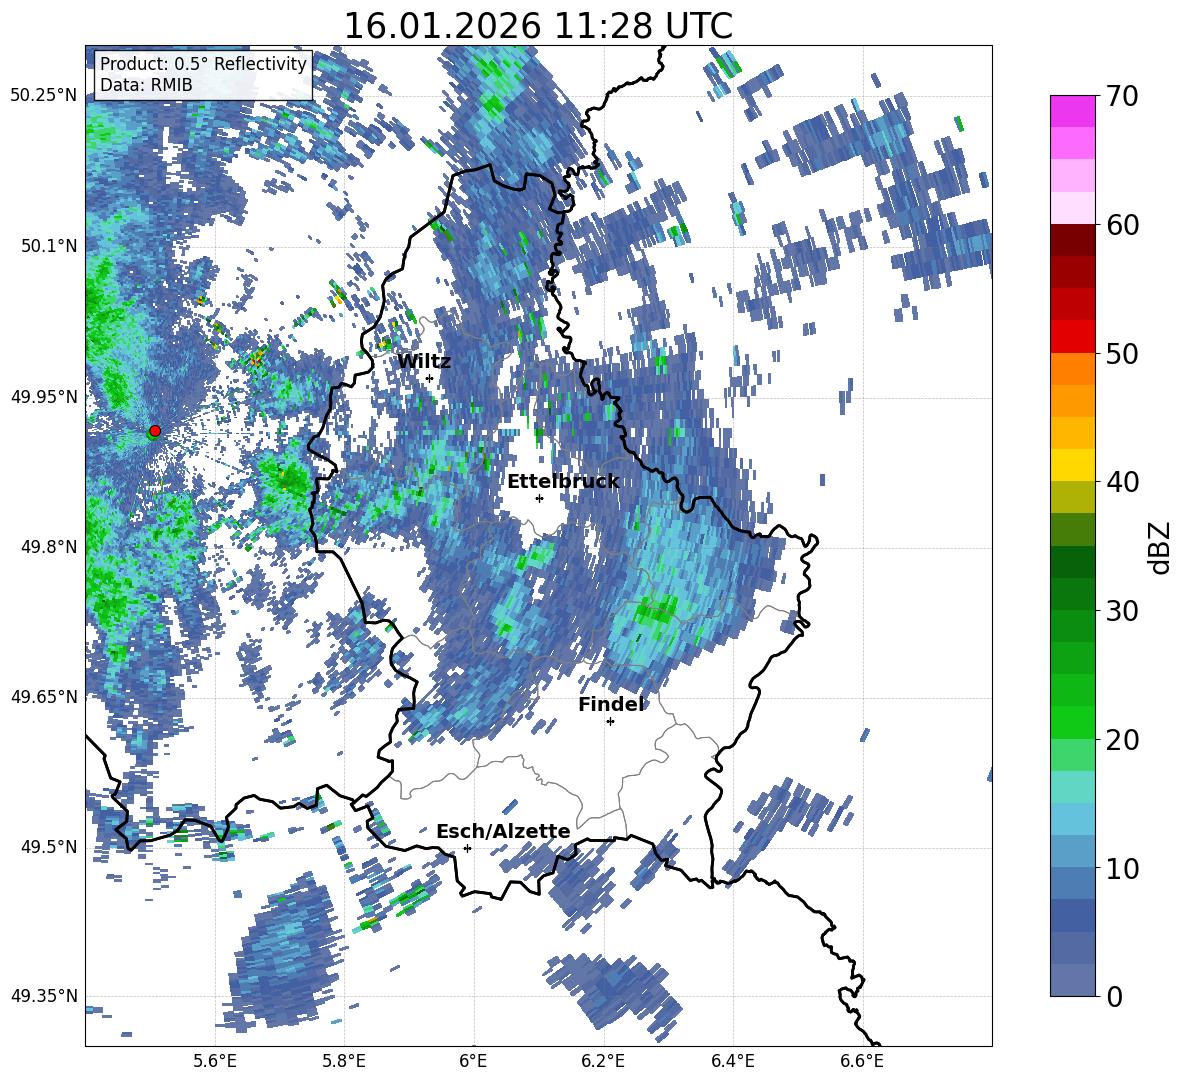The height and width of the screenshot is (1081, 1184).
Task: Click the 50.1°N latitude label
Action: tap(49, 246)
